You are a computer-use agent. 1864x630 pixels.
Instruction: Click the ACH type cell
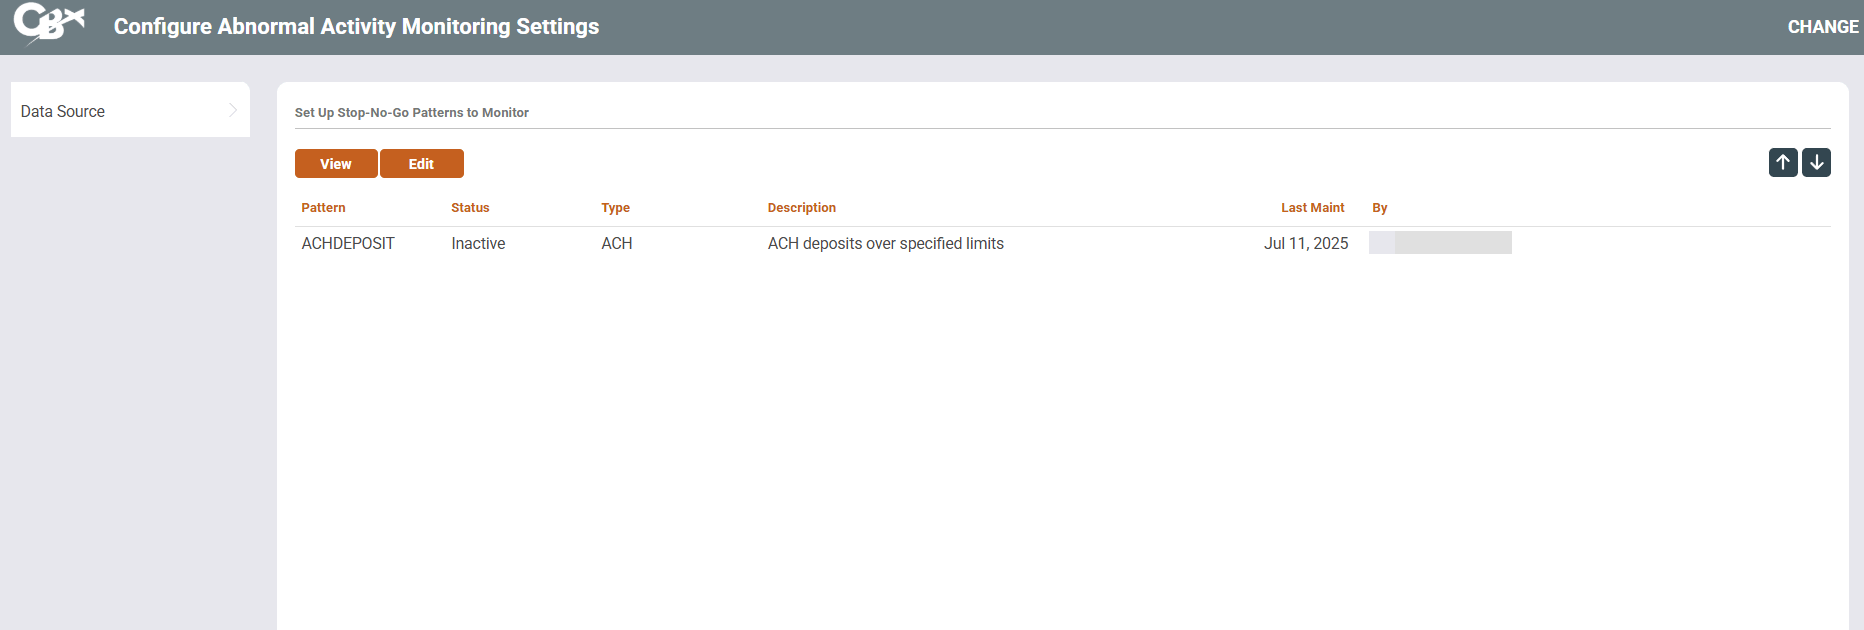pyautogui.click(x=616, y=243)
